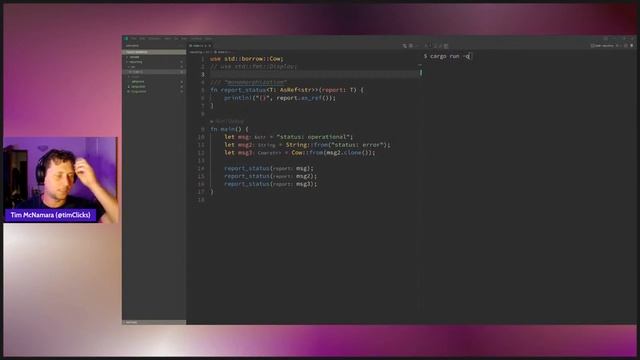Click the 'use std::borrow::Cow;' code line
Image resolution: width=640 pixels, height=360 pixels.
pos(247,59)
